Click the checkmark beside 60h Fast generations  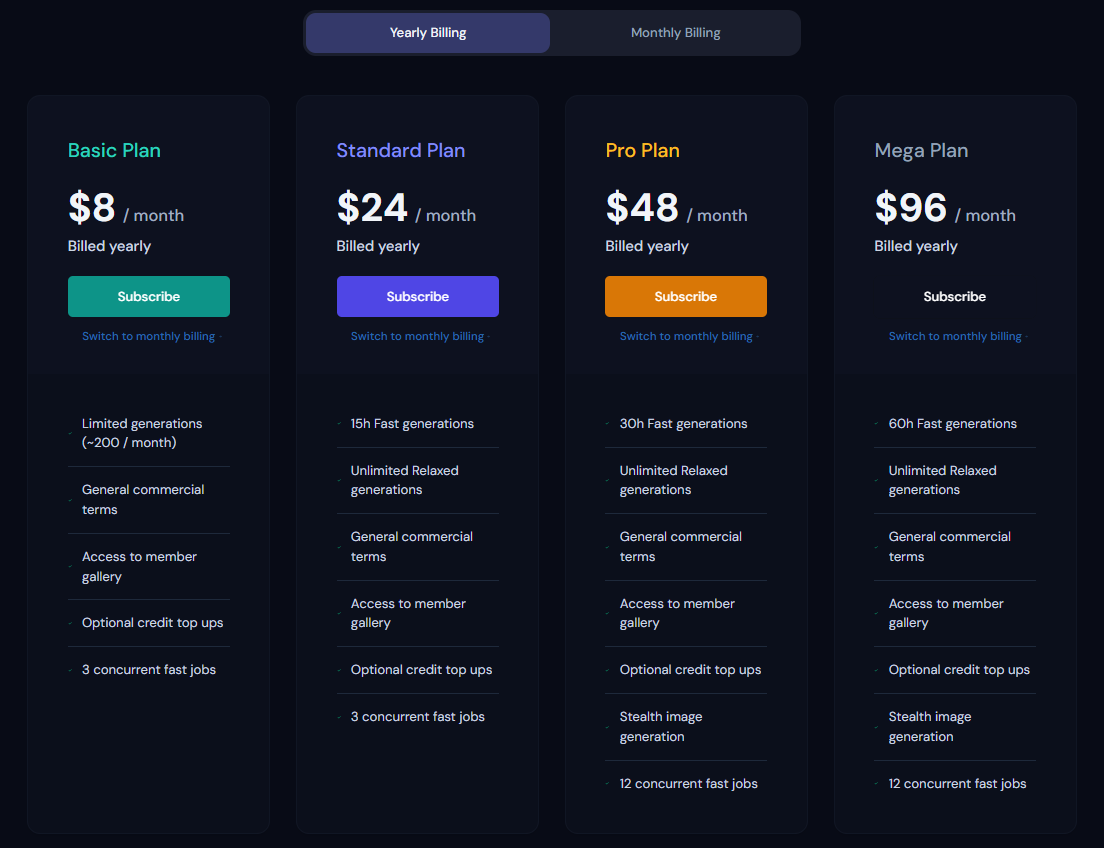tap(877, 424)
